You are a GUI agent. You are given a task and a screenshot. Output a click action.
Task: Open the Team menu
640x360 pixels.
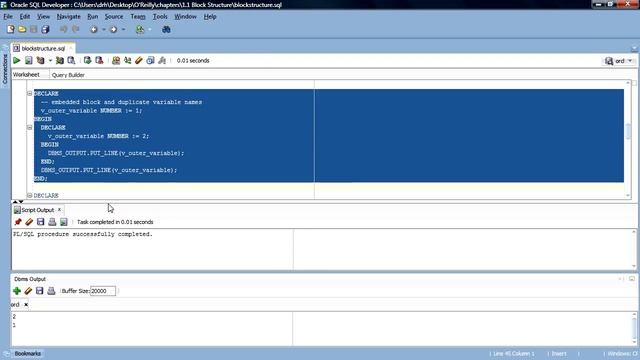pyautogui.click(x=138, y=17)
